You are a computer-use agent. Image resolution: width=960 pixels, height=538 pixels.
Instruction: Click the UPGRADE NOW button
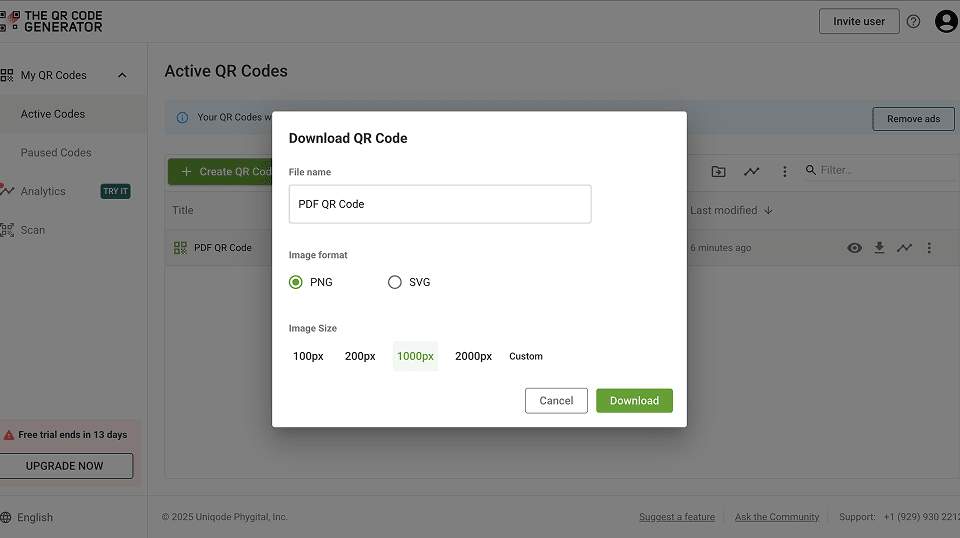click(x=66, y=466)
